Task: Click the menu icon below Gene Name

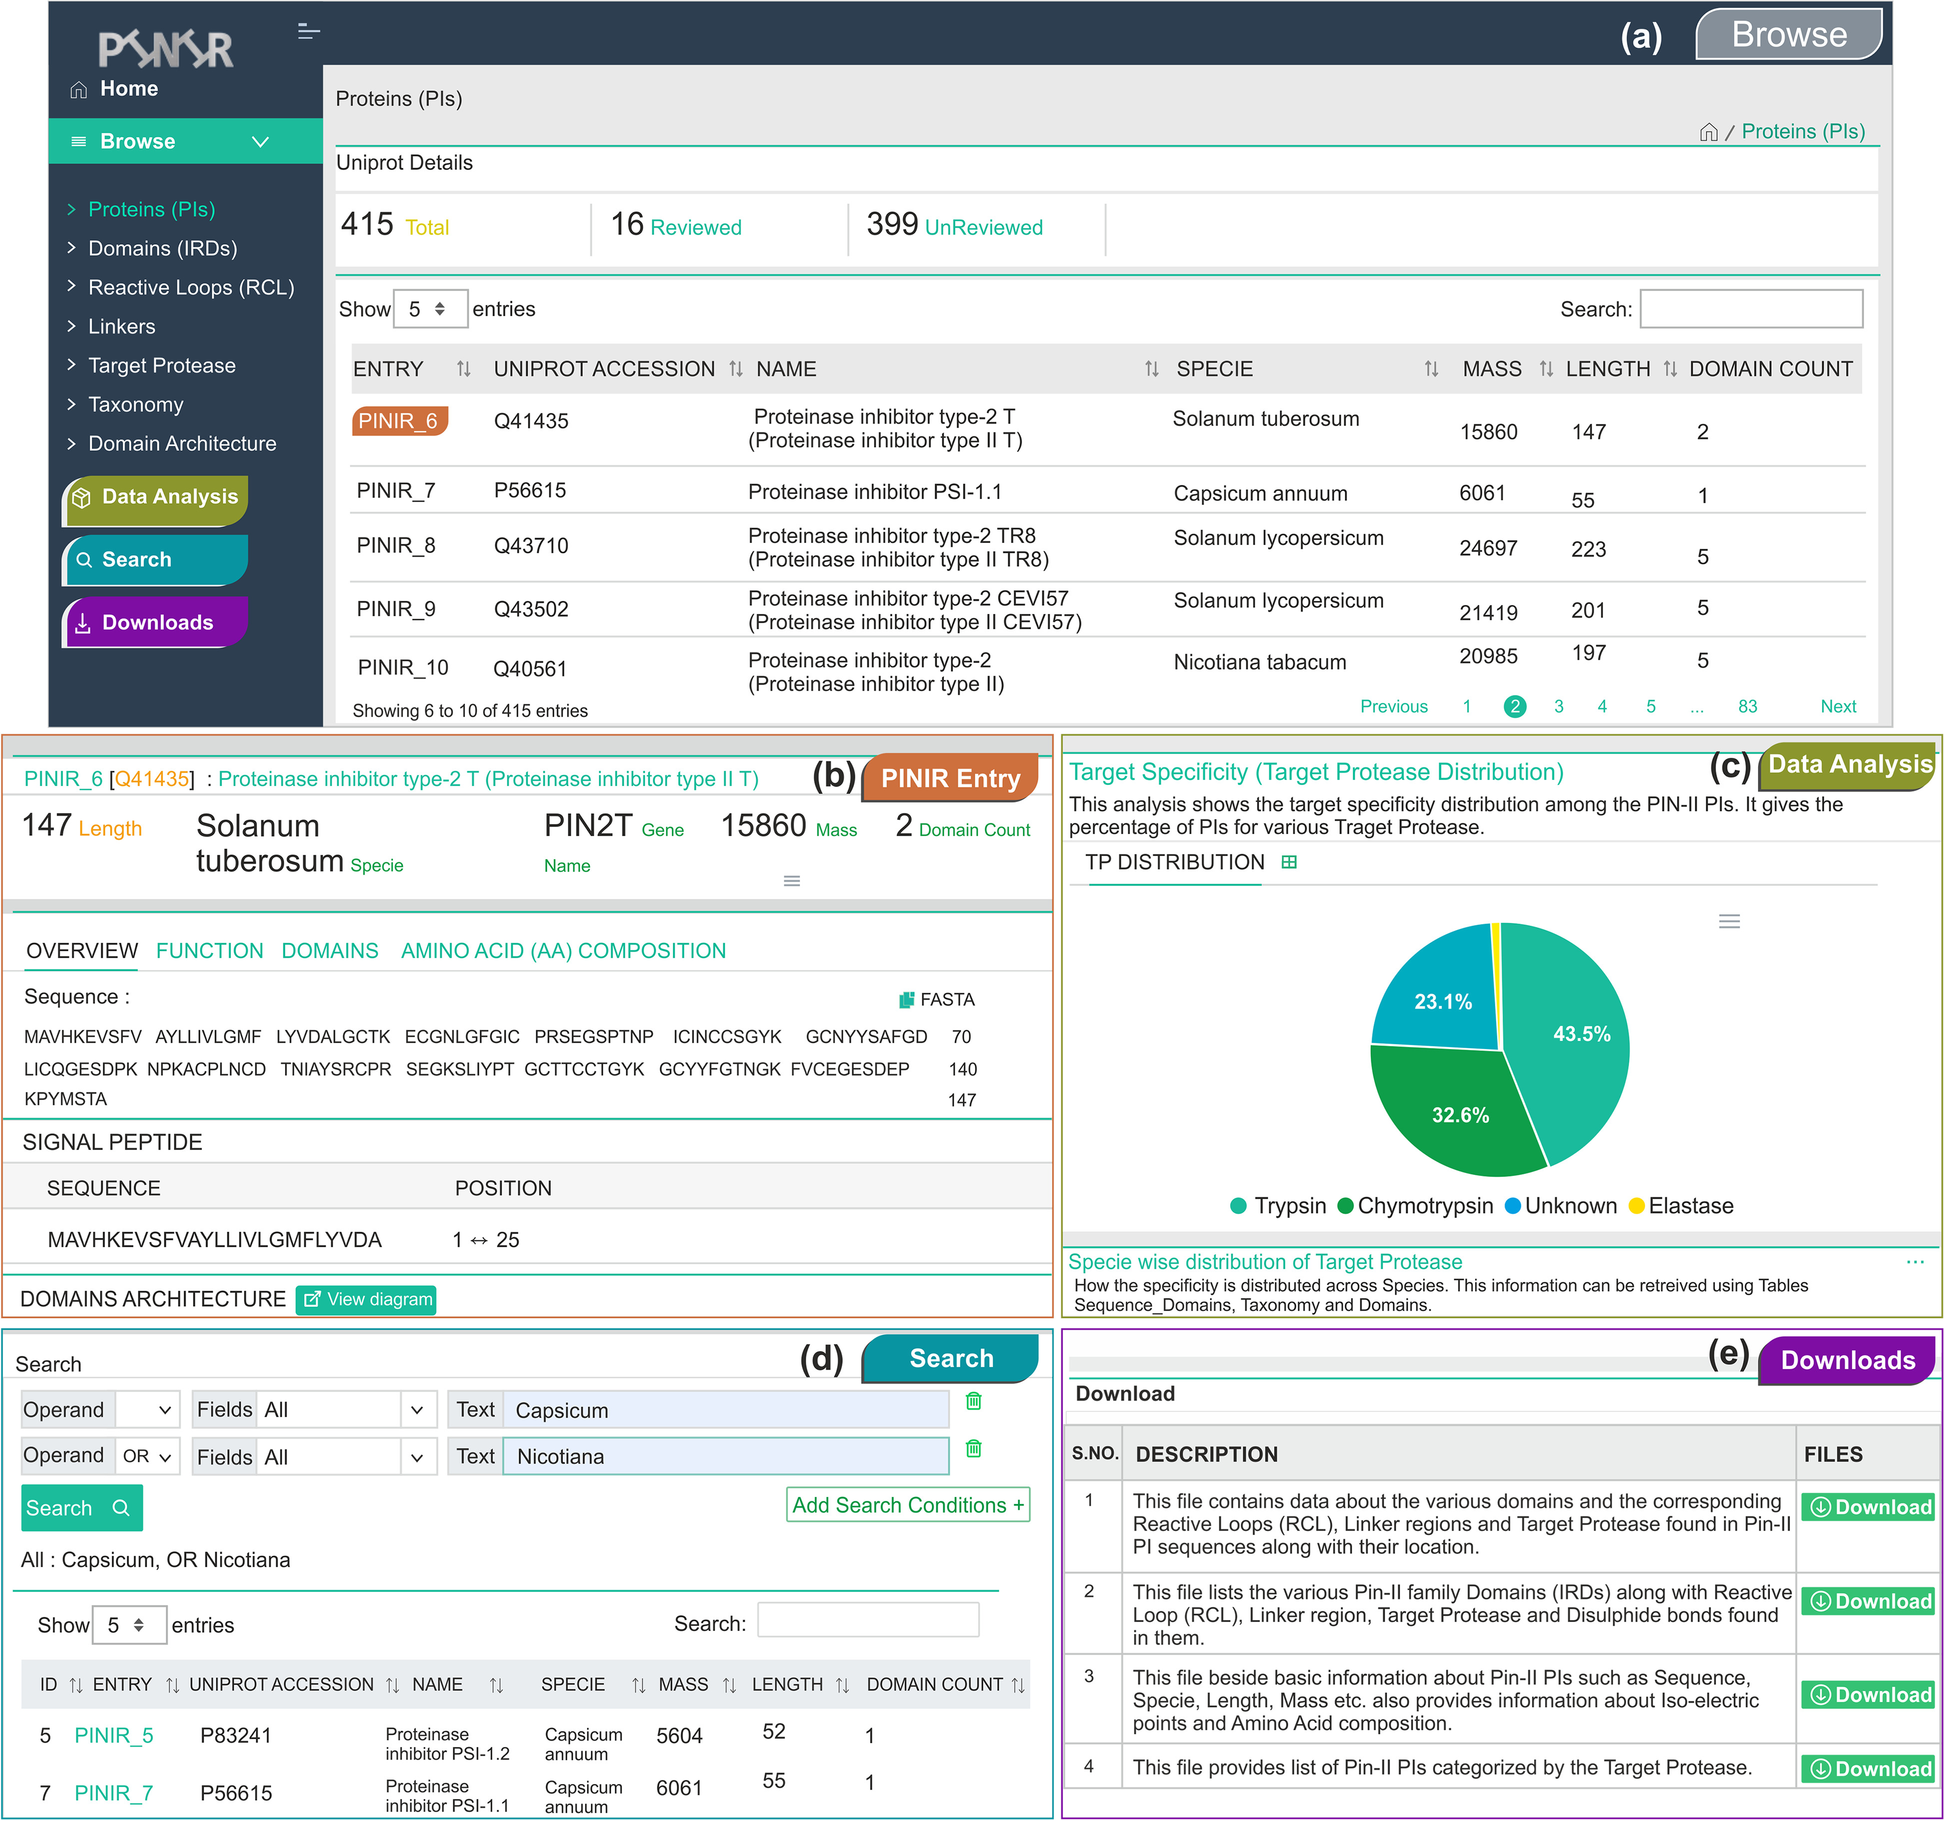Action: pos(792,881)
